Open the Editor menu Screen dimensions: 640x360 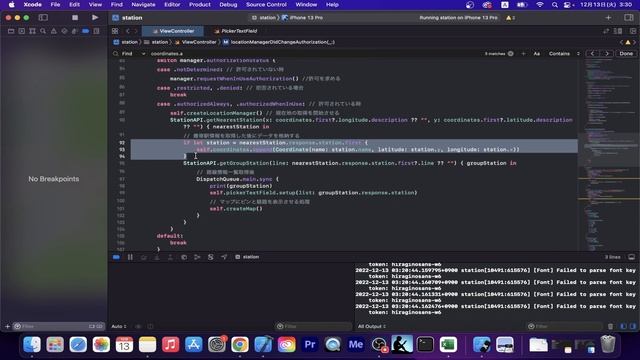point(172,4)
